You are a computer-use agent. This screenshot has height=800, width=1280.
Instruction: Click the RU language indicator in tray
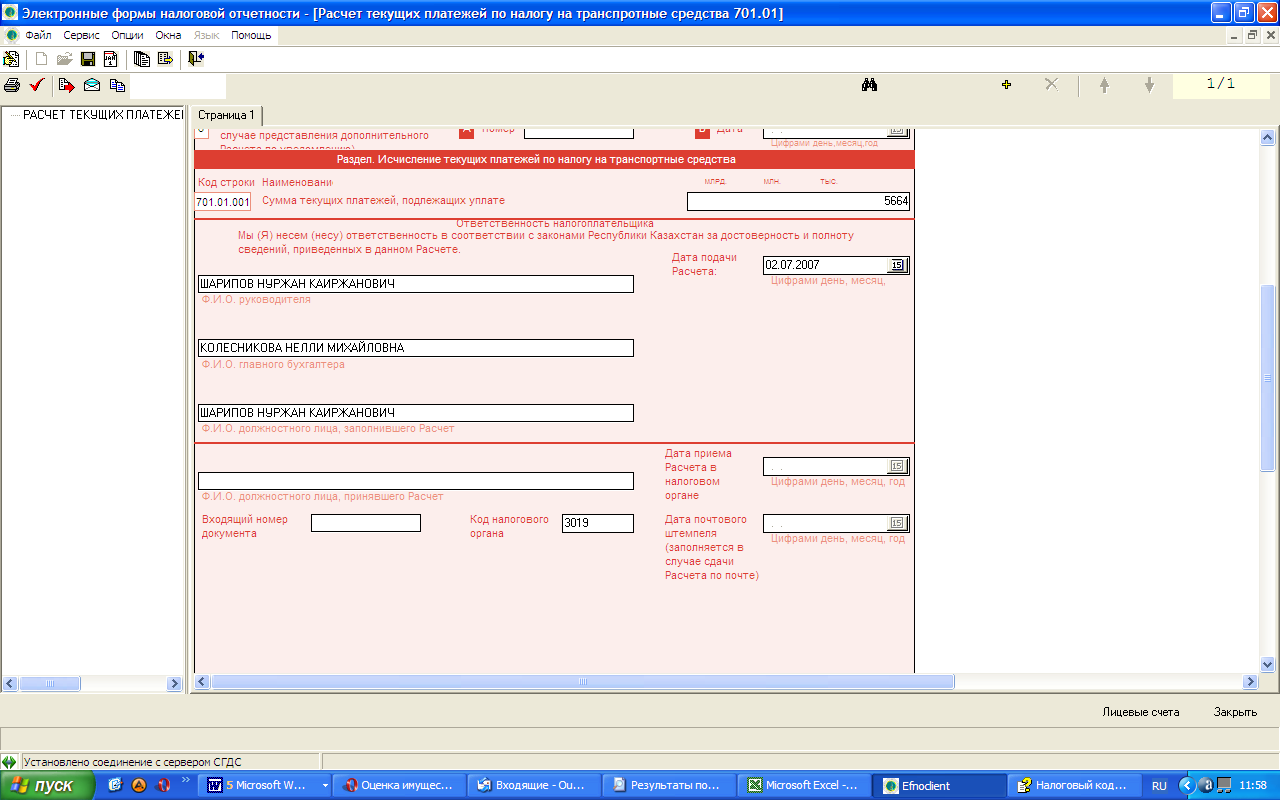pyautogui.click(x=1159, y=786)
